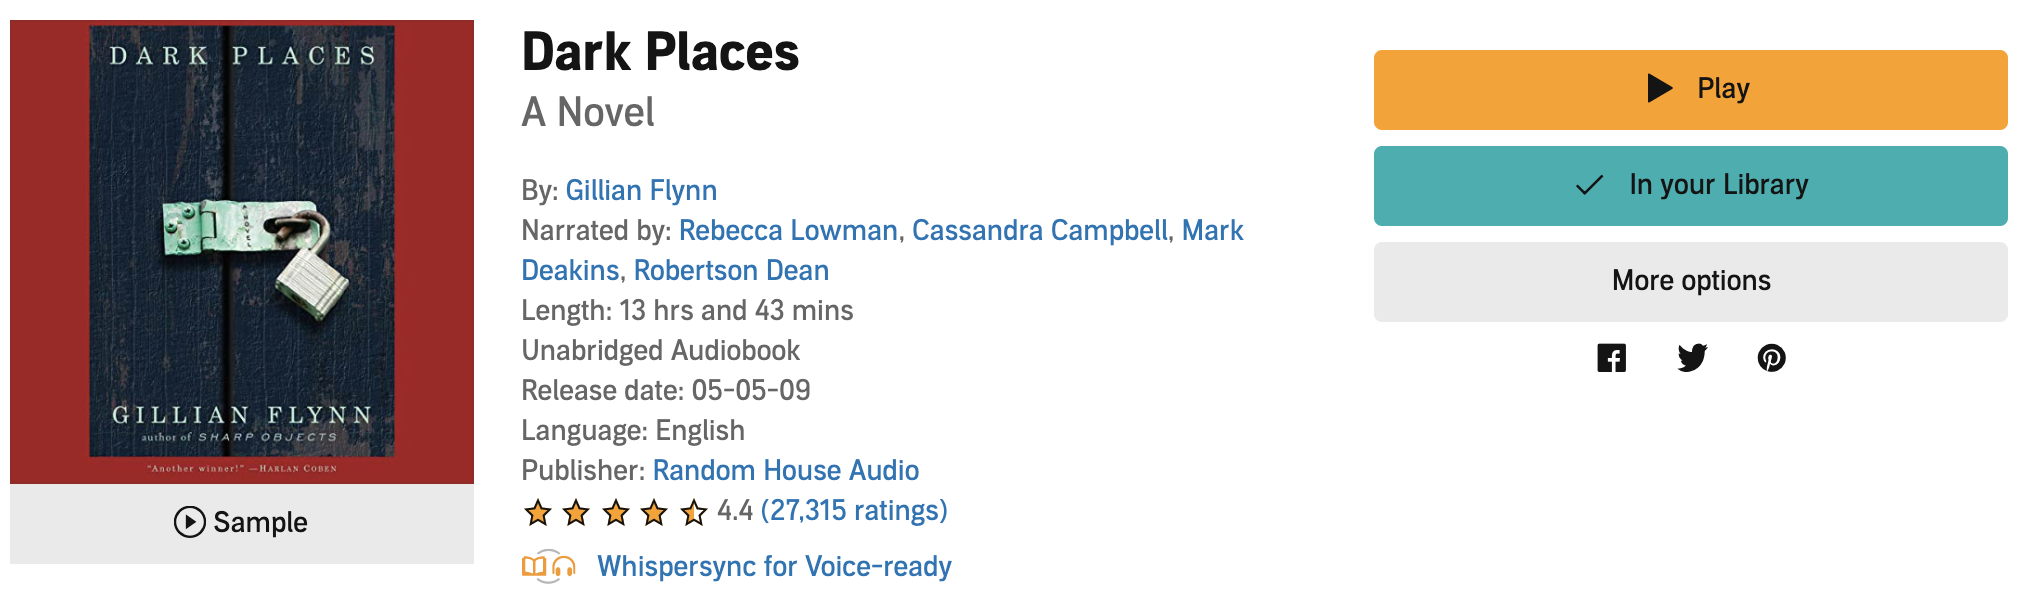Click the In your Library button
This screenshot has width=2020, height=596.
(1690, 185)
